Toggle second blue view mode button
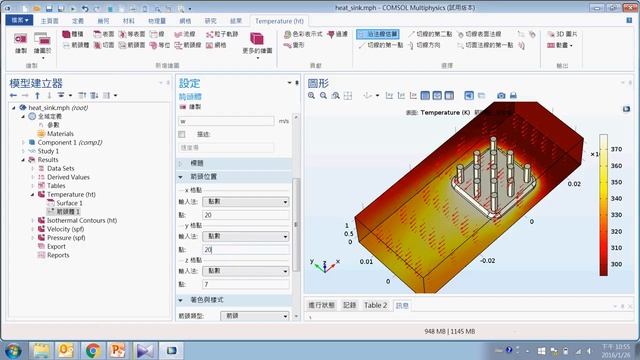Screen dimensions: 640x360 tap(437, 96)
